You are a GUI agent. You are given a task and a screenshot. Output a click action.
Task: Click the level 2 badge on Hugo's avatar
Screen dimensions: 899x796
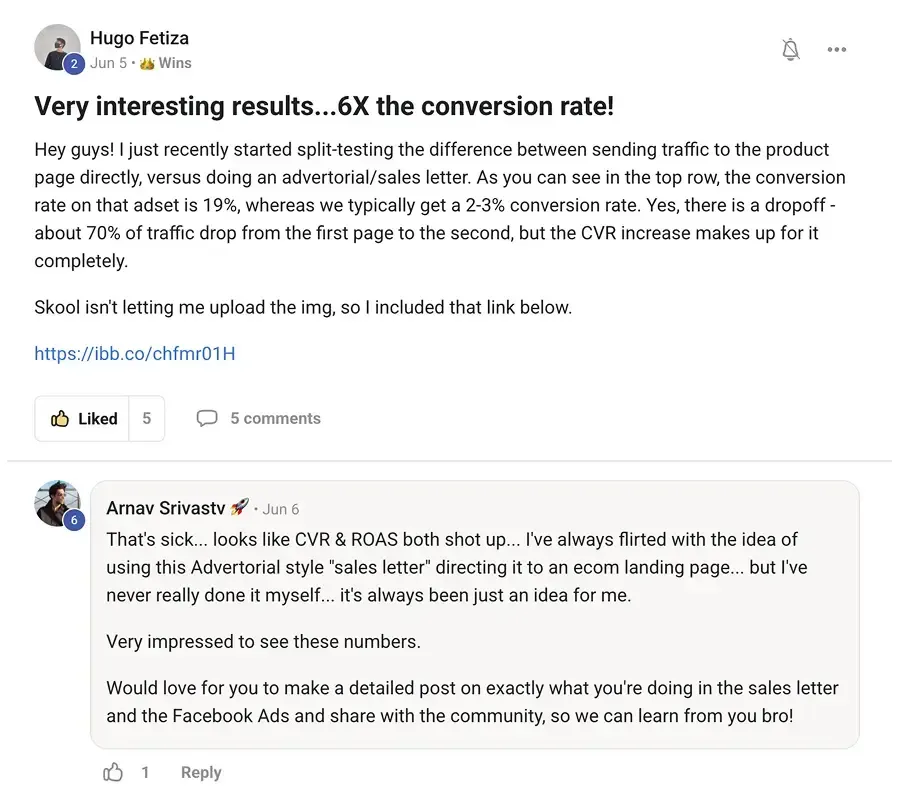(73, 65)
